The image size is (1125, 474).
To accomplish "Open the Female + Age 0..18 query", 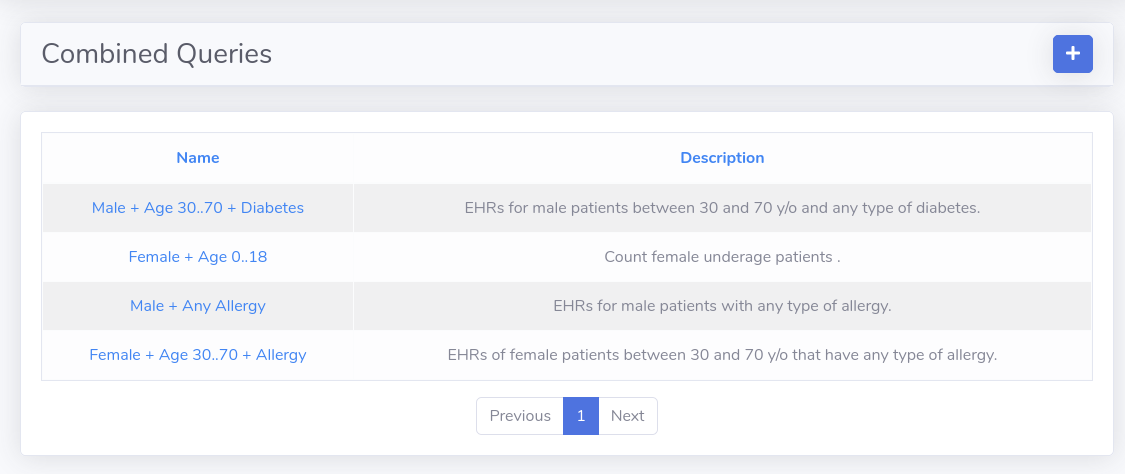I will pos(197,257).
